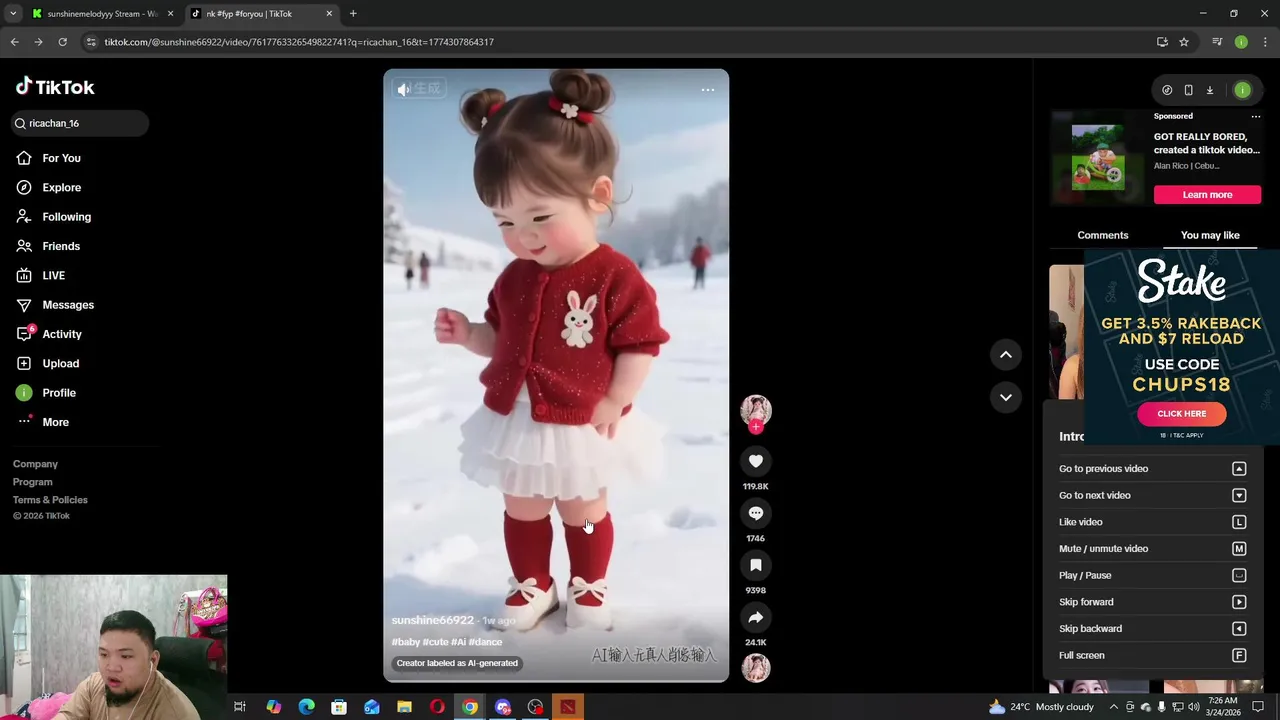Open the sunshine66922 username on the video
The width and height of the screenshot is (1280, 720).
tap(432, 620)
